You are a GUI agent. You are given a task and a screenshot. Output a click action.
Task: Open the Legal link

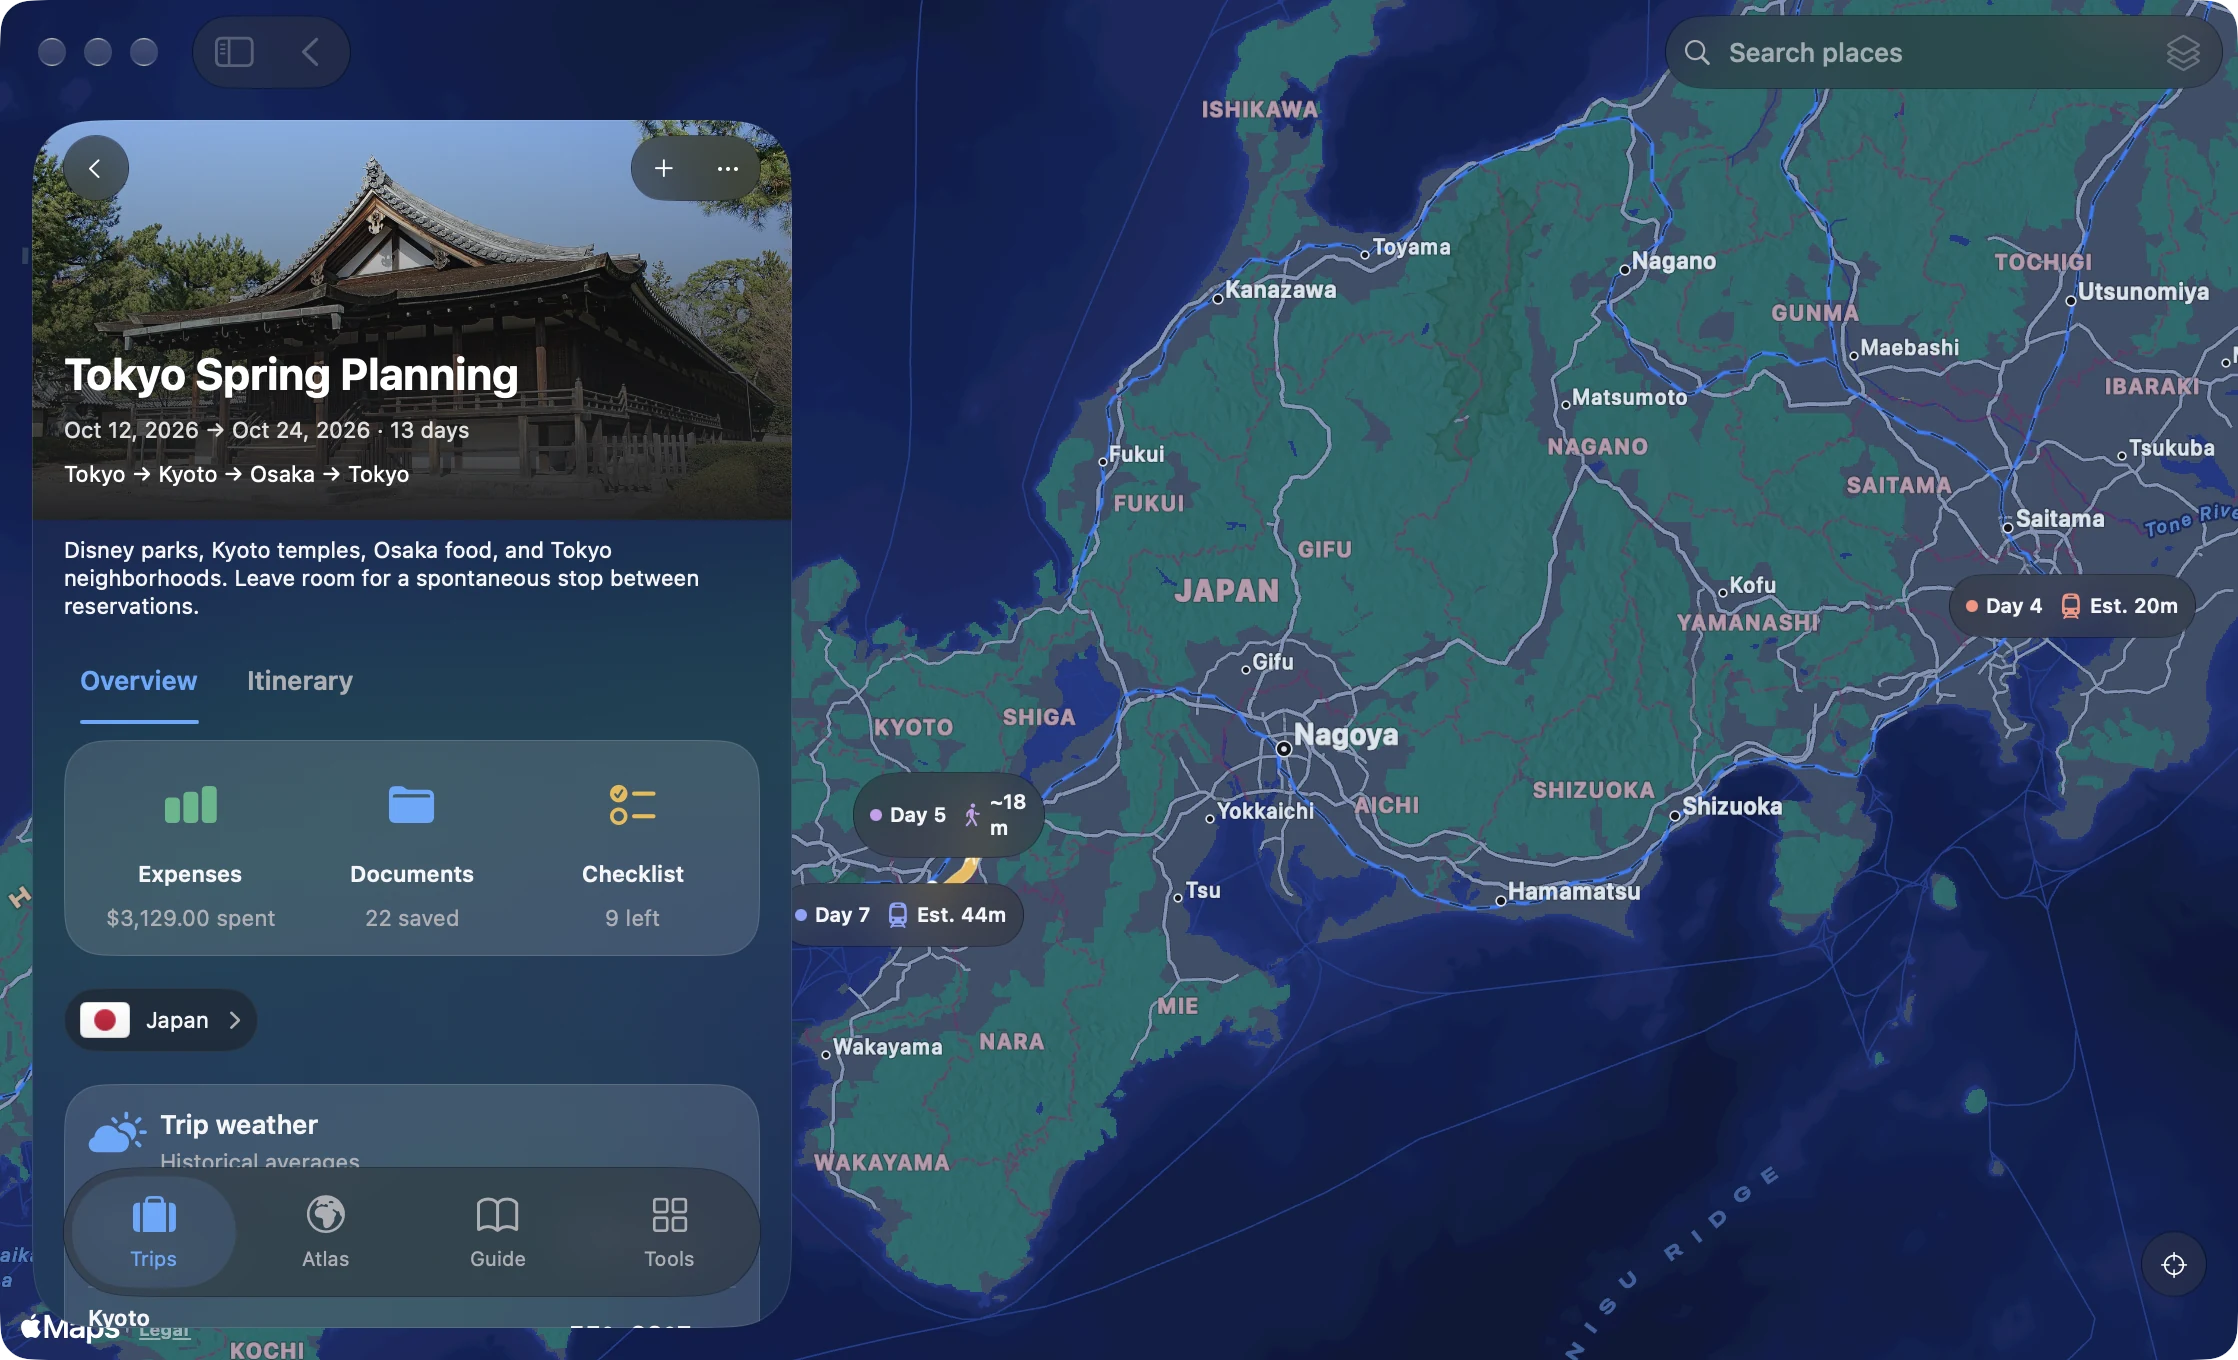click(164, 1331)
